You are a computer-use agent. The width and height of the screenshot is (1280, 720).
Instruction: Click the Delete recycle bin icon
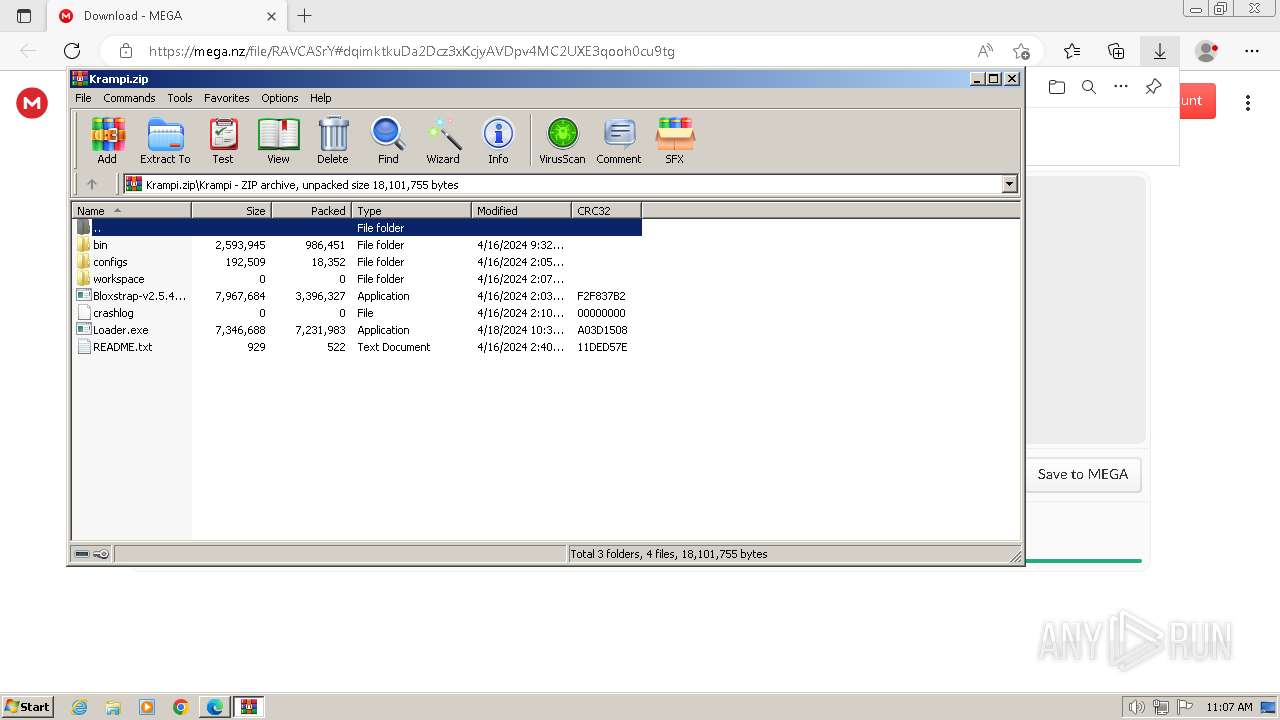click(333, 140)
